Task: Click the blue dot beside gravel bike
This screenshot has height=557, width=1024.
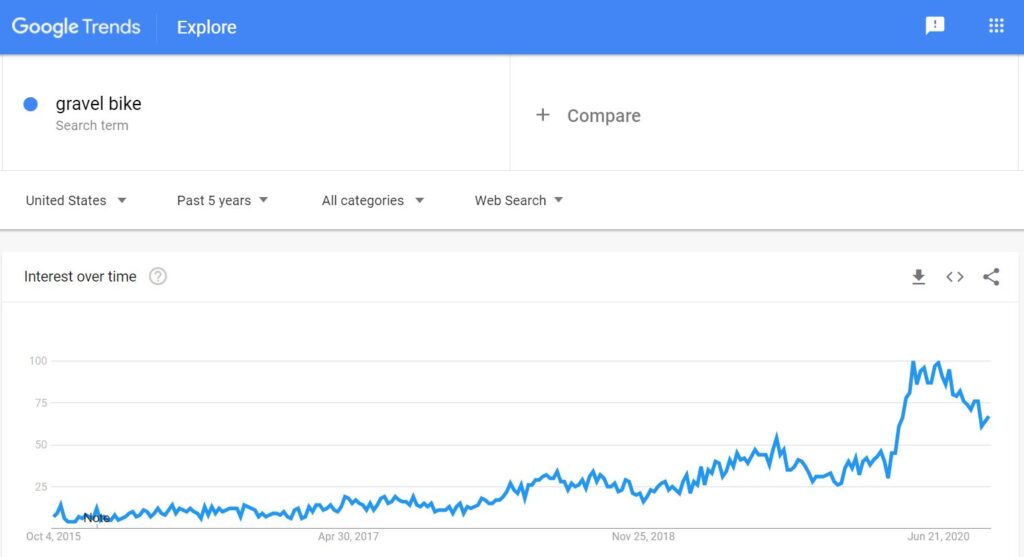Action: (30, 104)
